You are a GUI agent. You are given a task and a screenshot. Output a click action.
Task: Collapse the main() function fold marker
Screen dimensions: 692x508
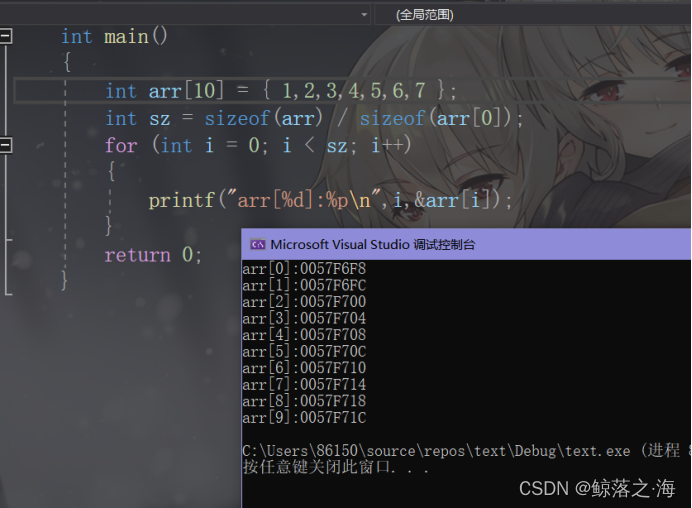click(x=6, y=36)
